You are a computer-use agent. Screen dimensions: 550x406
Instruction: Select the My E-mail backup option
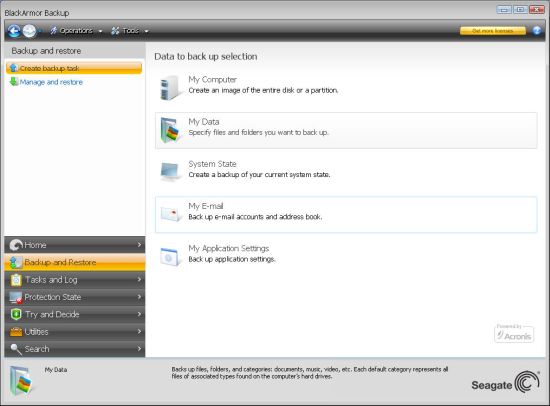pyautogui.click(x=346, y=214)
